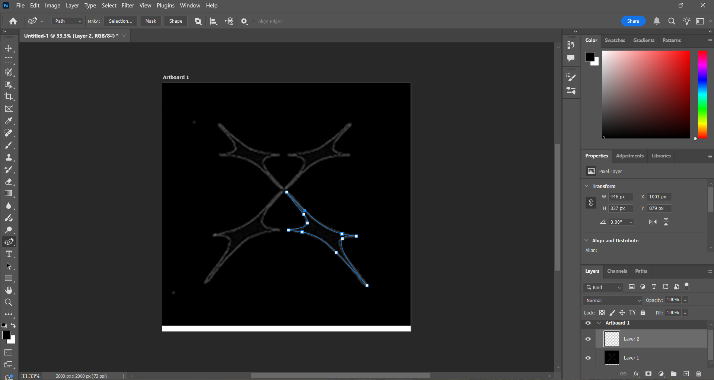Toggle layer filtering switch
This screenshot has width=714, height=380.
click(x=687, y=287)
